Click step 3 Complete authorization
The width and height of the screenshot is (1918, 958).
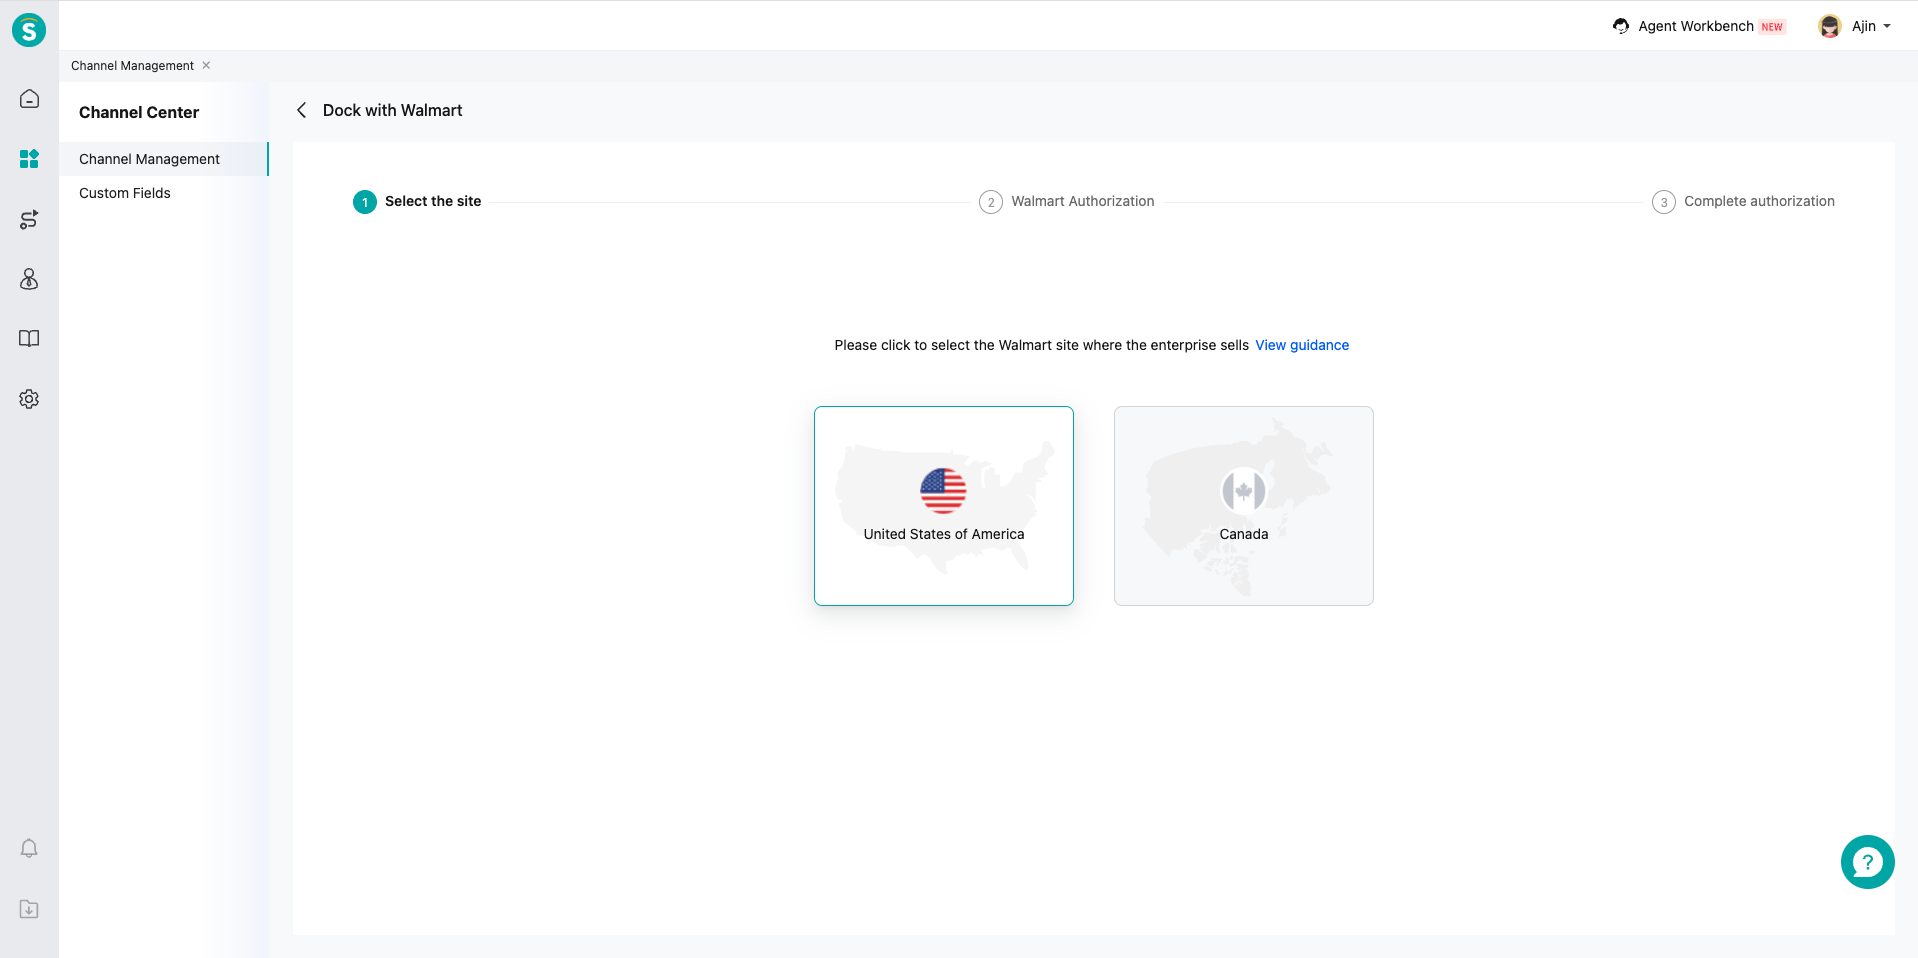pyautogui.click(x=1743, y=202)
